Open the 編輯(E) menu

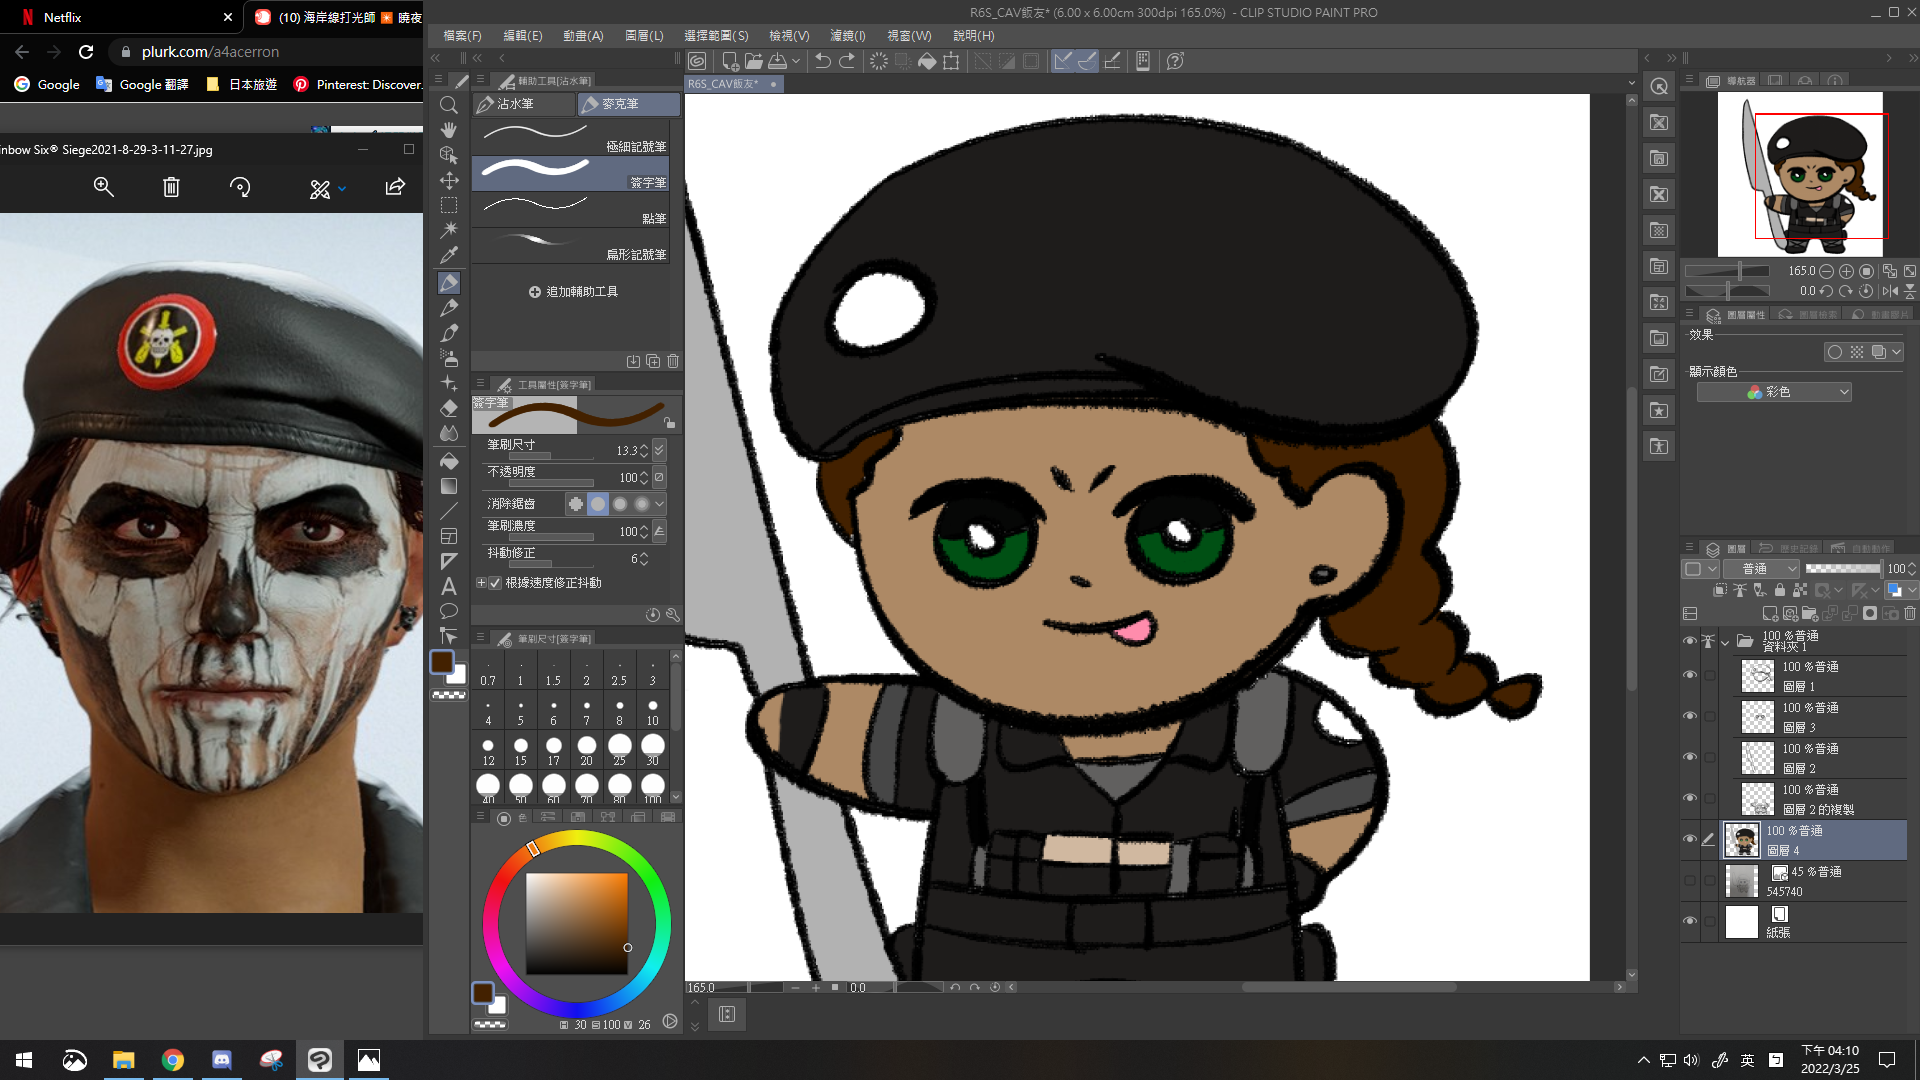(x=523, y=36)
